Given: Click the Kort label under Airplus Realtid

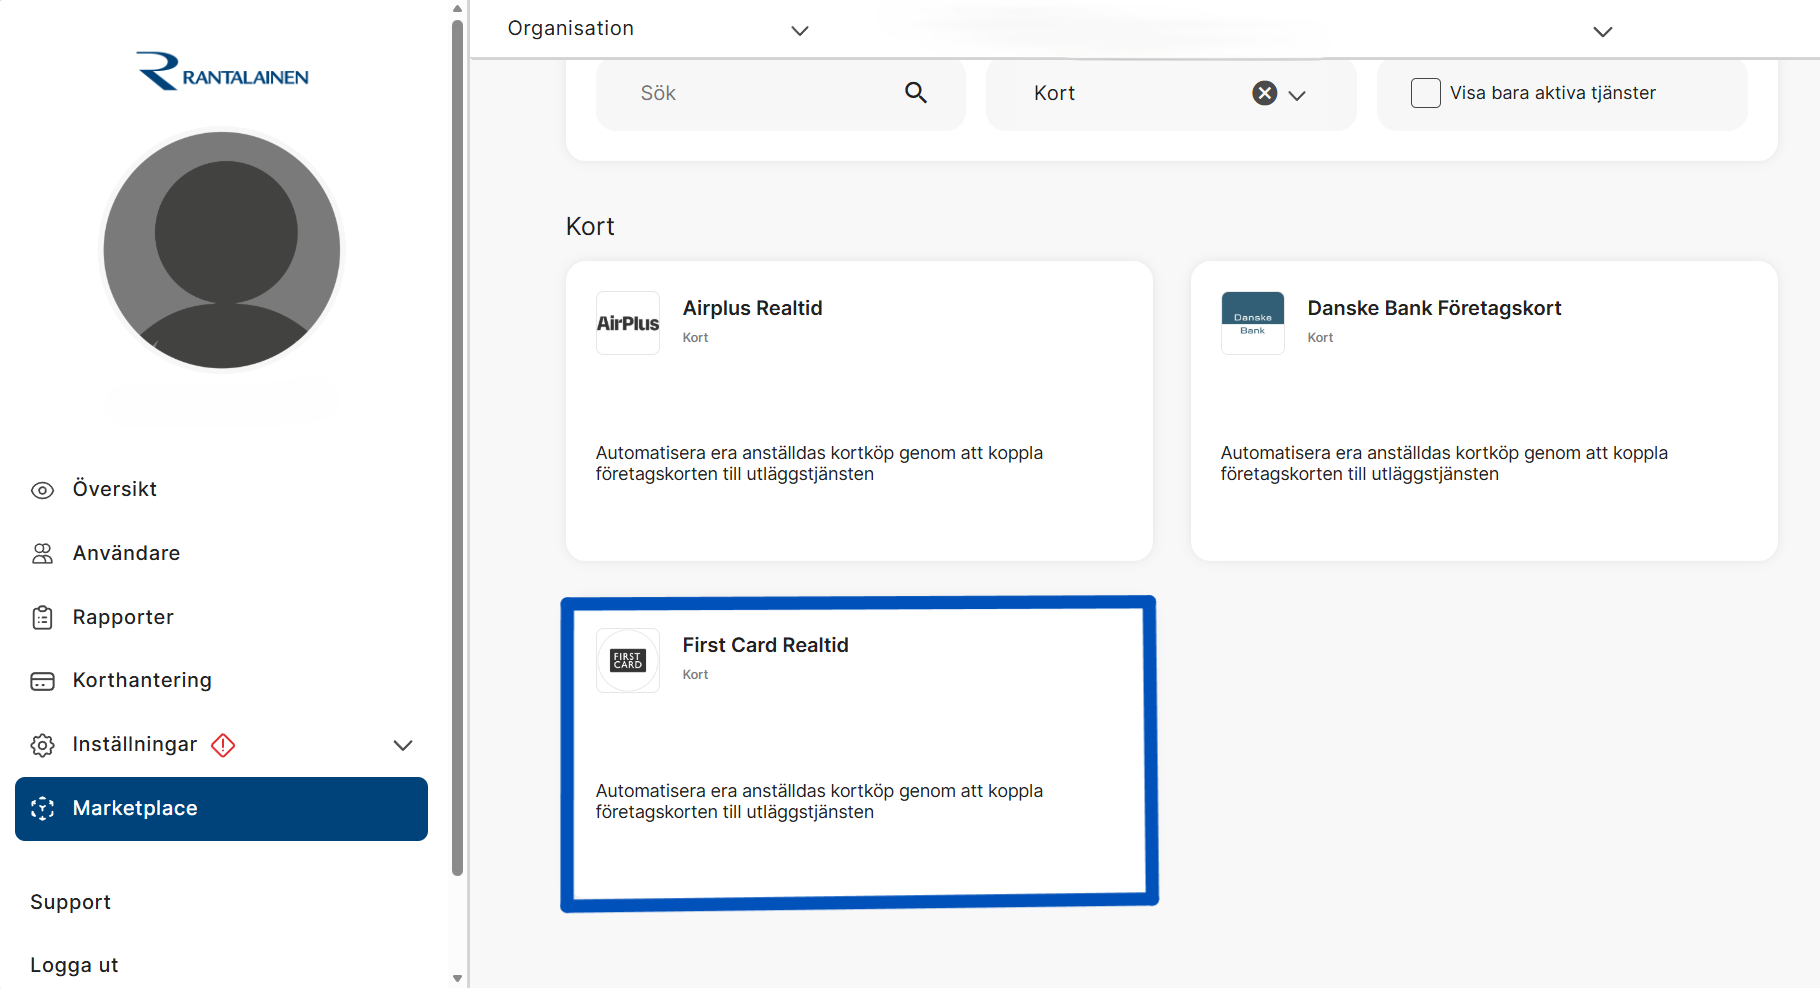Looking at the screenshot, I should point(695,338).
